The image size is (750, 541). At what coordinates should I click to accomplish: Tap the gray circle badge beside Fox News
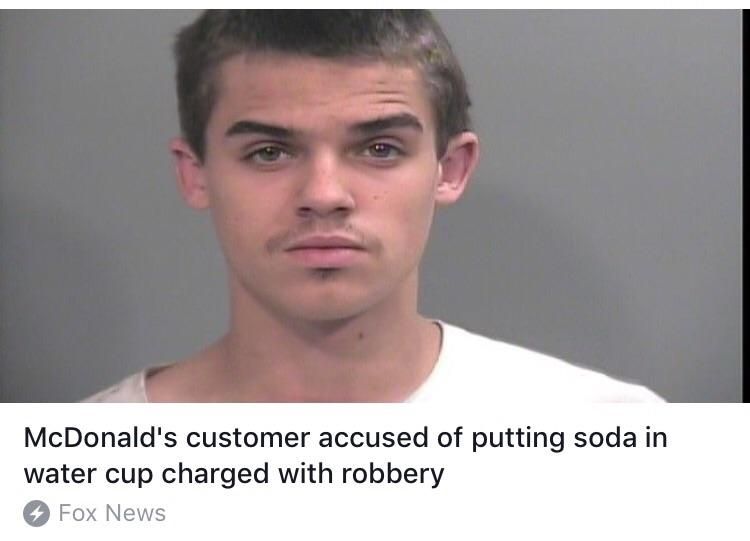coord(36,514)
